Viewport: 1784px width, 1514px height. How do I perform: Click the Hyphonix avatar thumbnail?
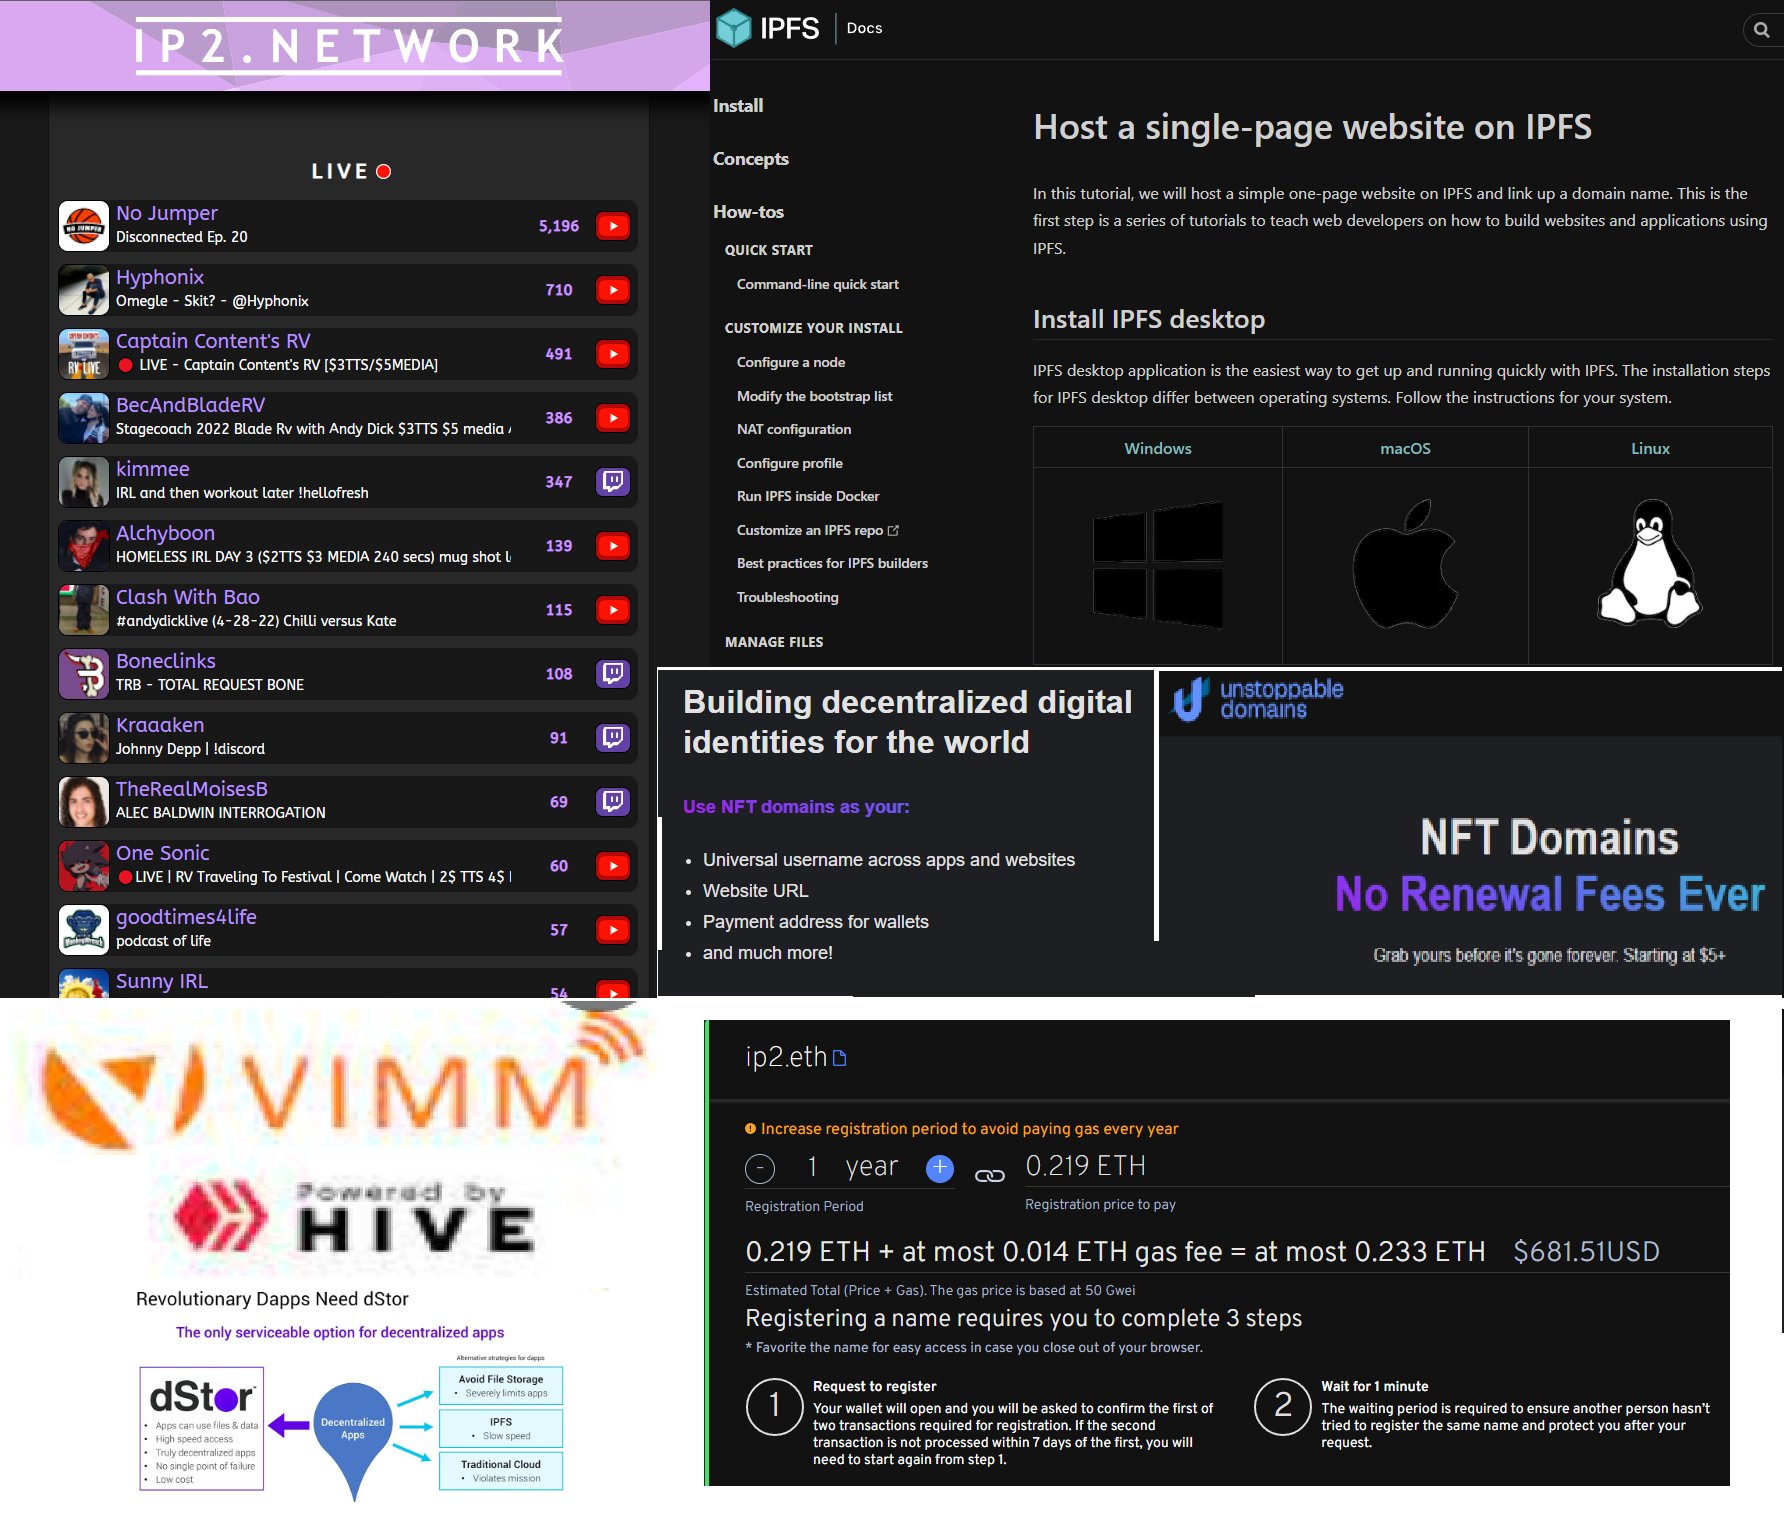[84, 290]
